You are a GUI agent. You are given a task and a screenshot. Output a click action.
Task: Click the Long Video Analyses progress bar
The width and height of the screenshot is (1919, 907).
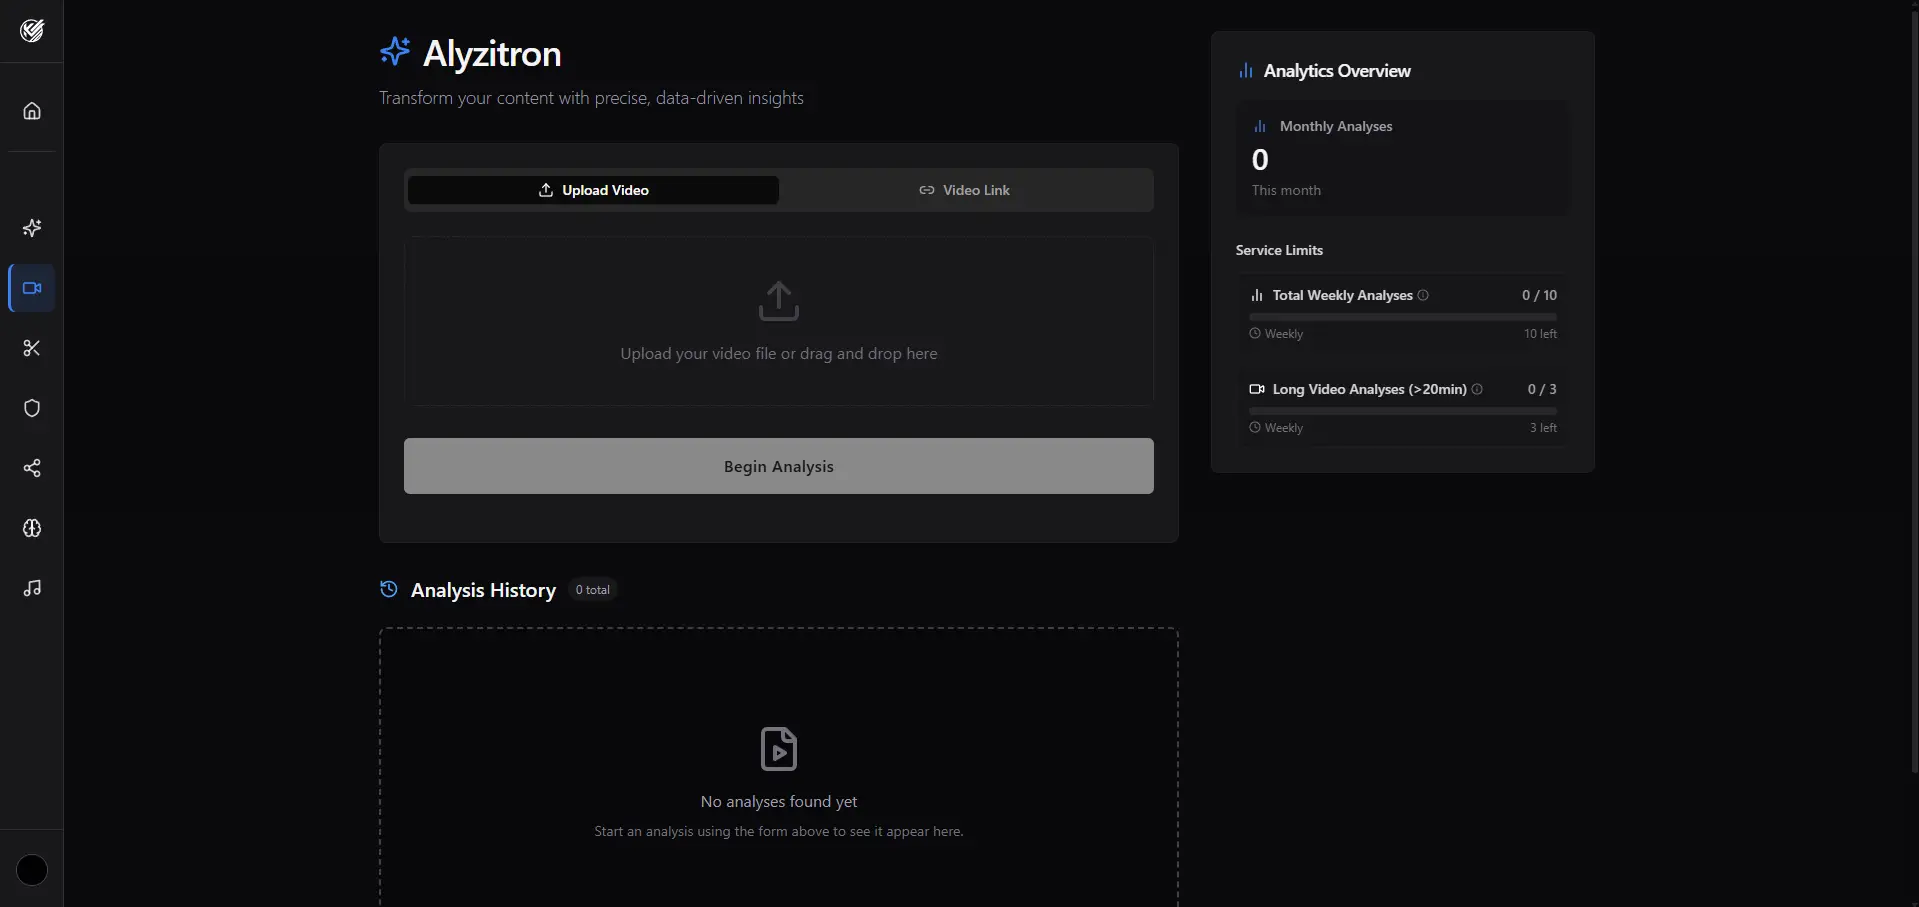tap(1402, 411)
